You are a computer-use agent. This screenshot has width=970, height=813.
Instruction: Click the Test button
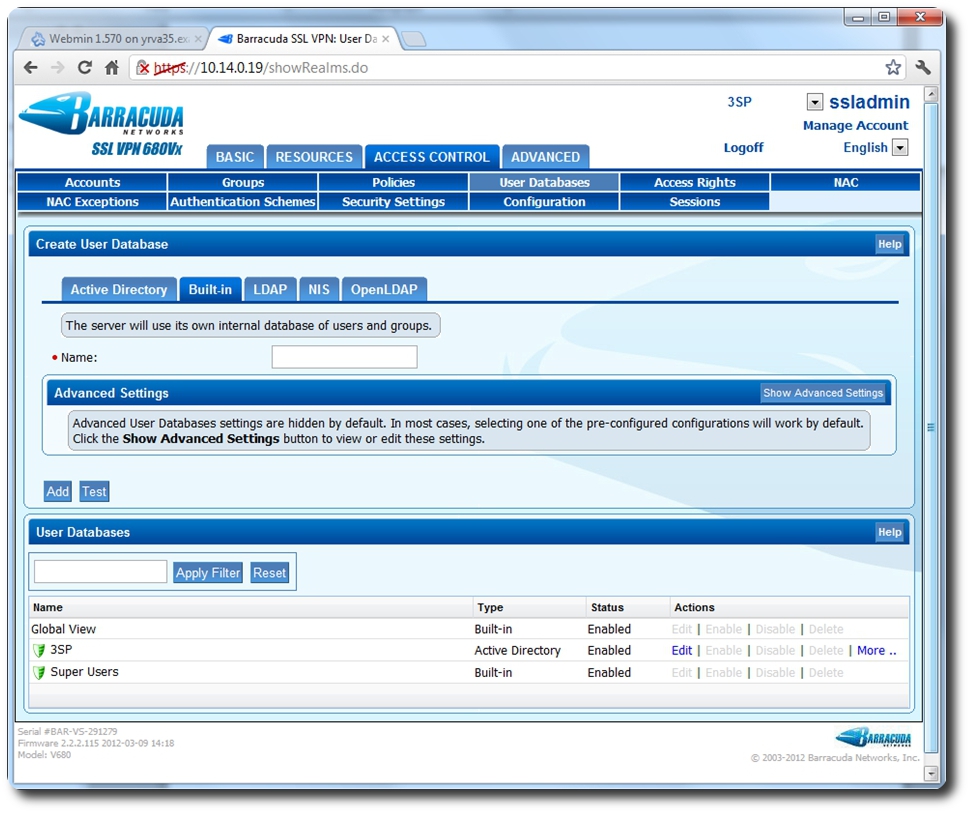click(95, 491)
